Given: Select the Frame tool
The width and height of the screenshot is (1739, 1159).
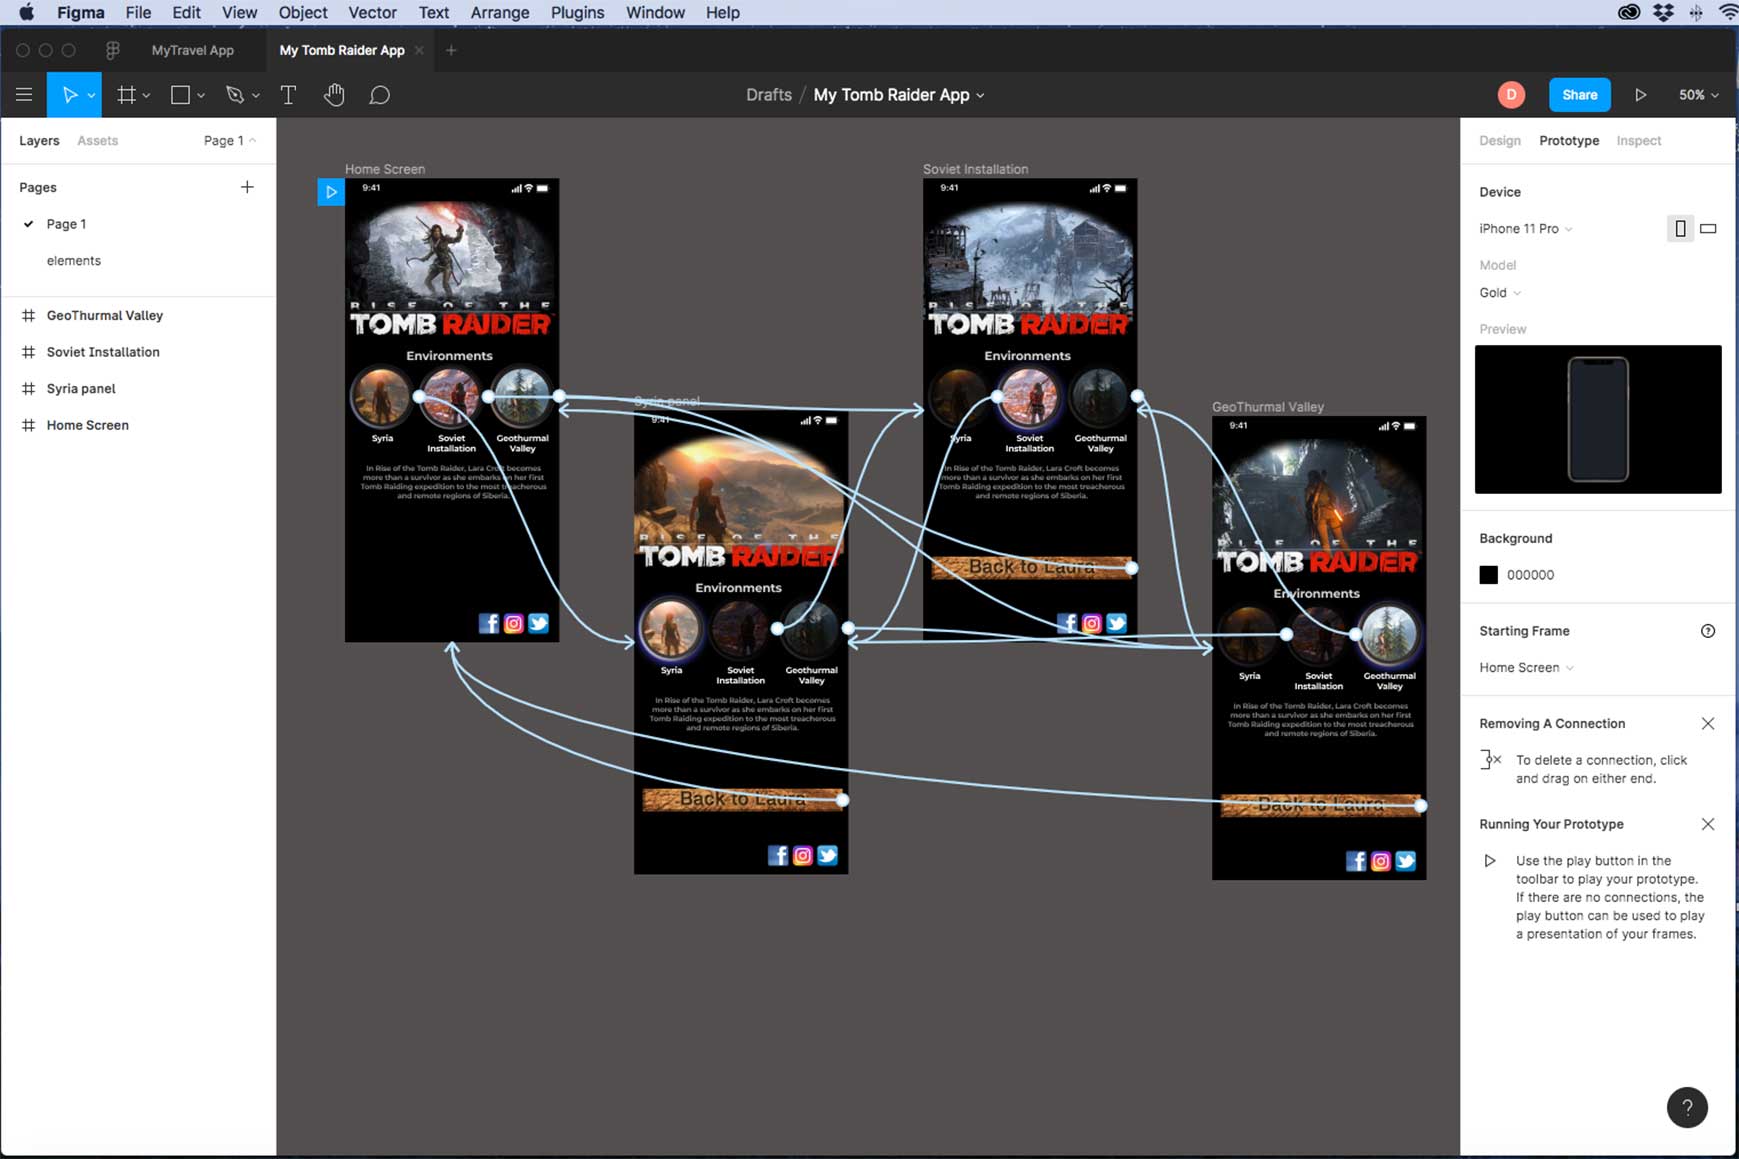Looking at the screenshot, I should click(x=126, y=95).
